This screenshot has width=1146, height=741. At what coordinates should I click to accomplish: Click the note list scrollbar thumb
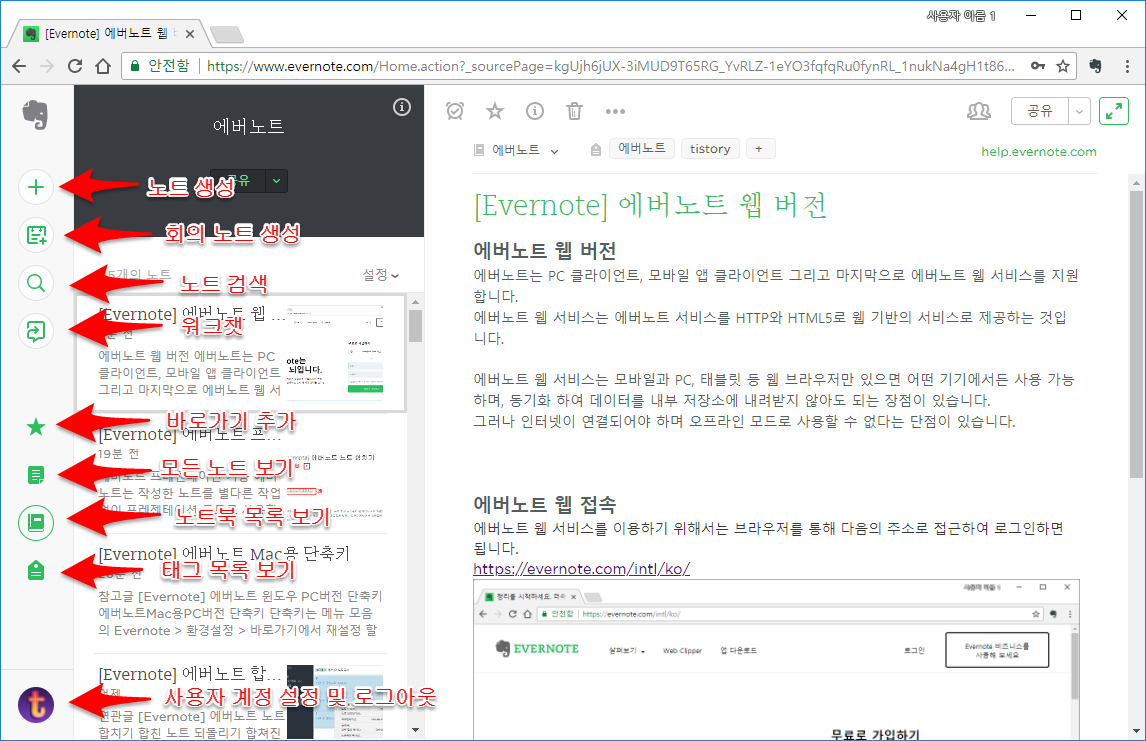pyautogui.click(x=415, y=326)
